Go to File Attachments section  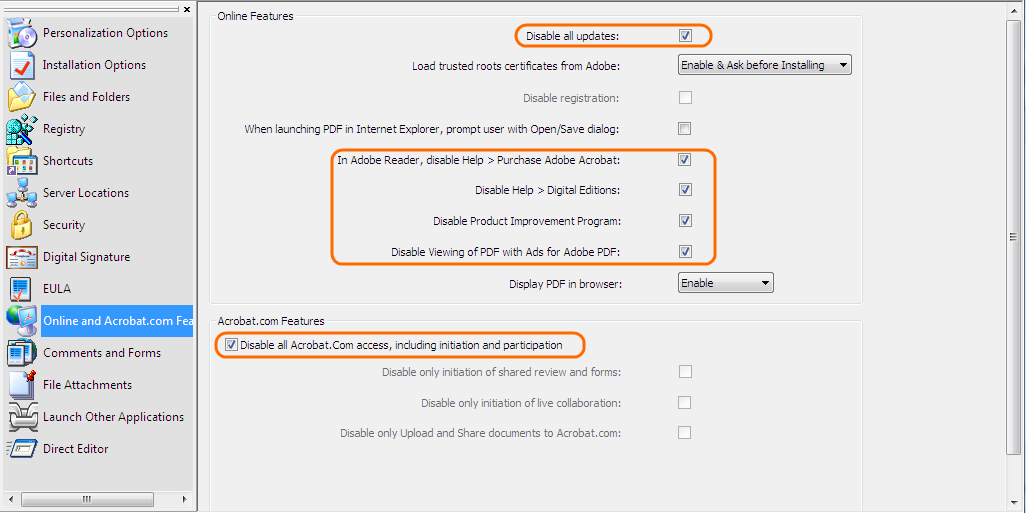[x=87, y=385]
